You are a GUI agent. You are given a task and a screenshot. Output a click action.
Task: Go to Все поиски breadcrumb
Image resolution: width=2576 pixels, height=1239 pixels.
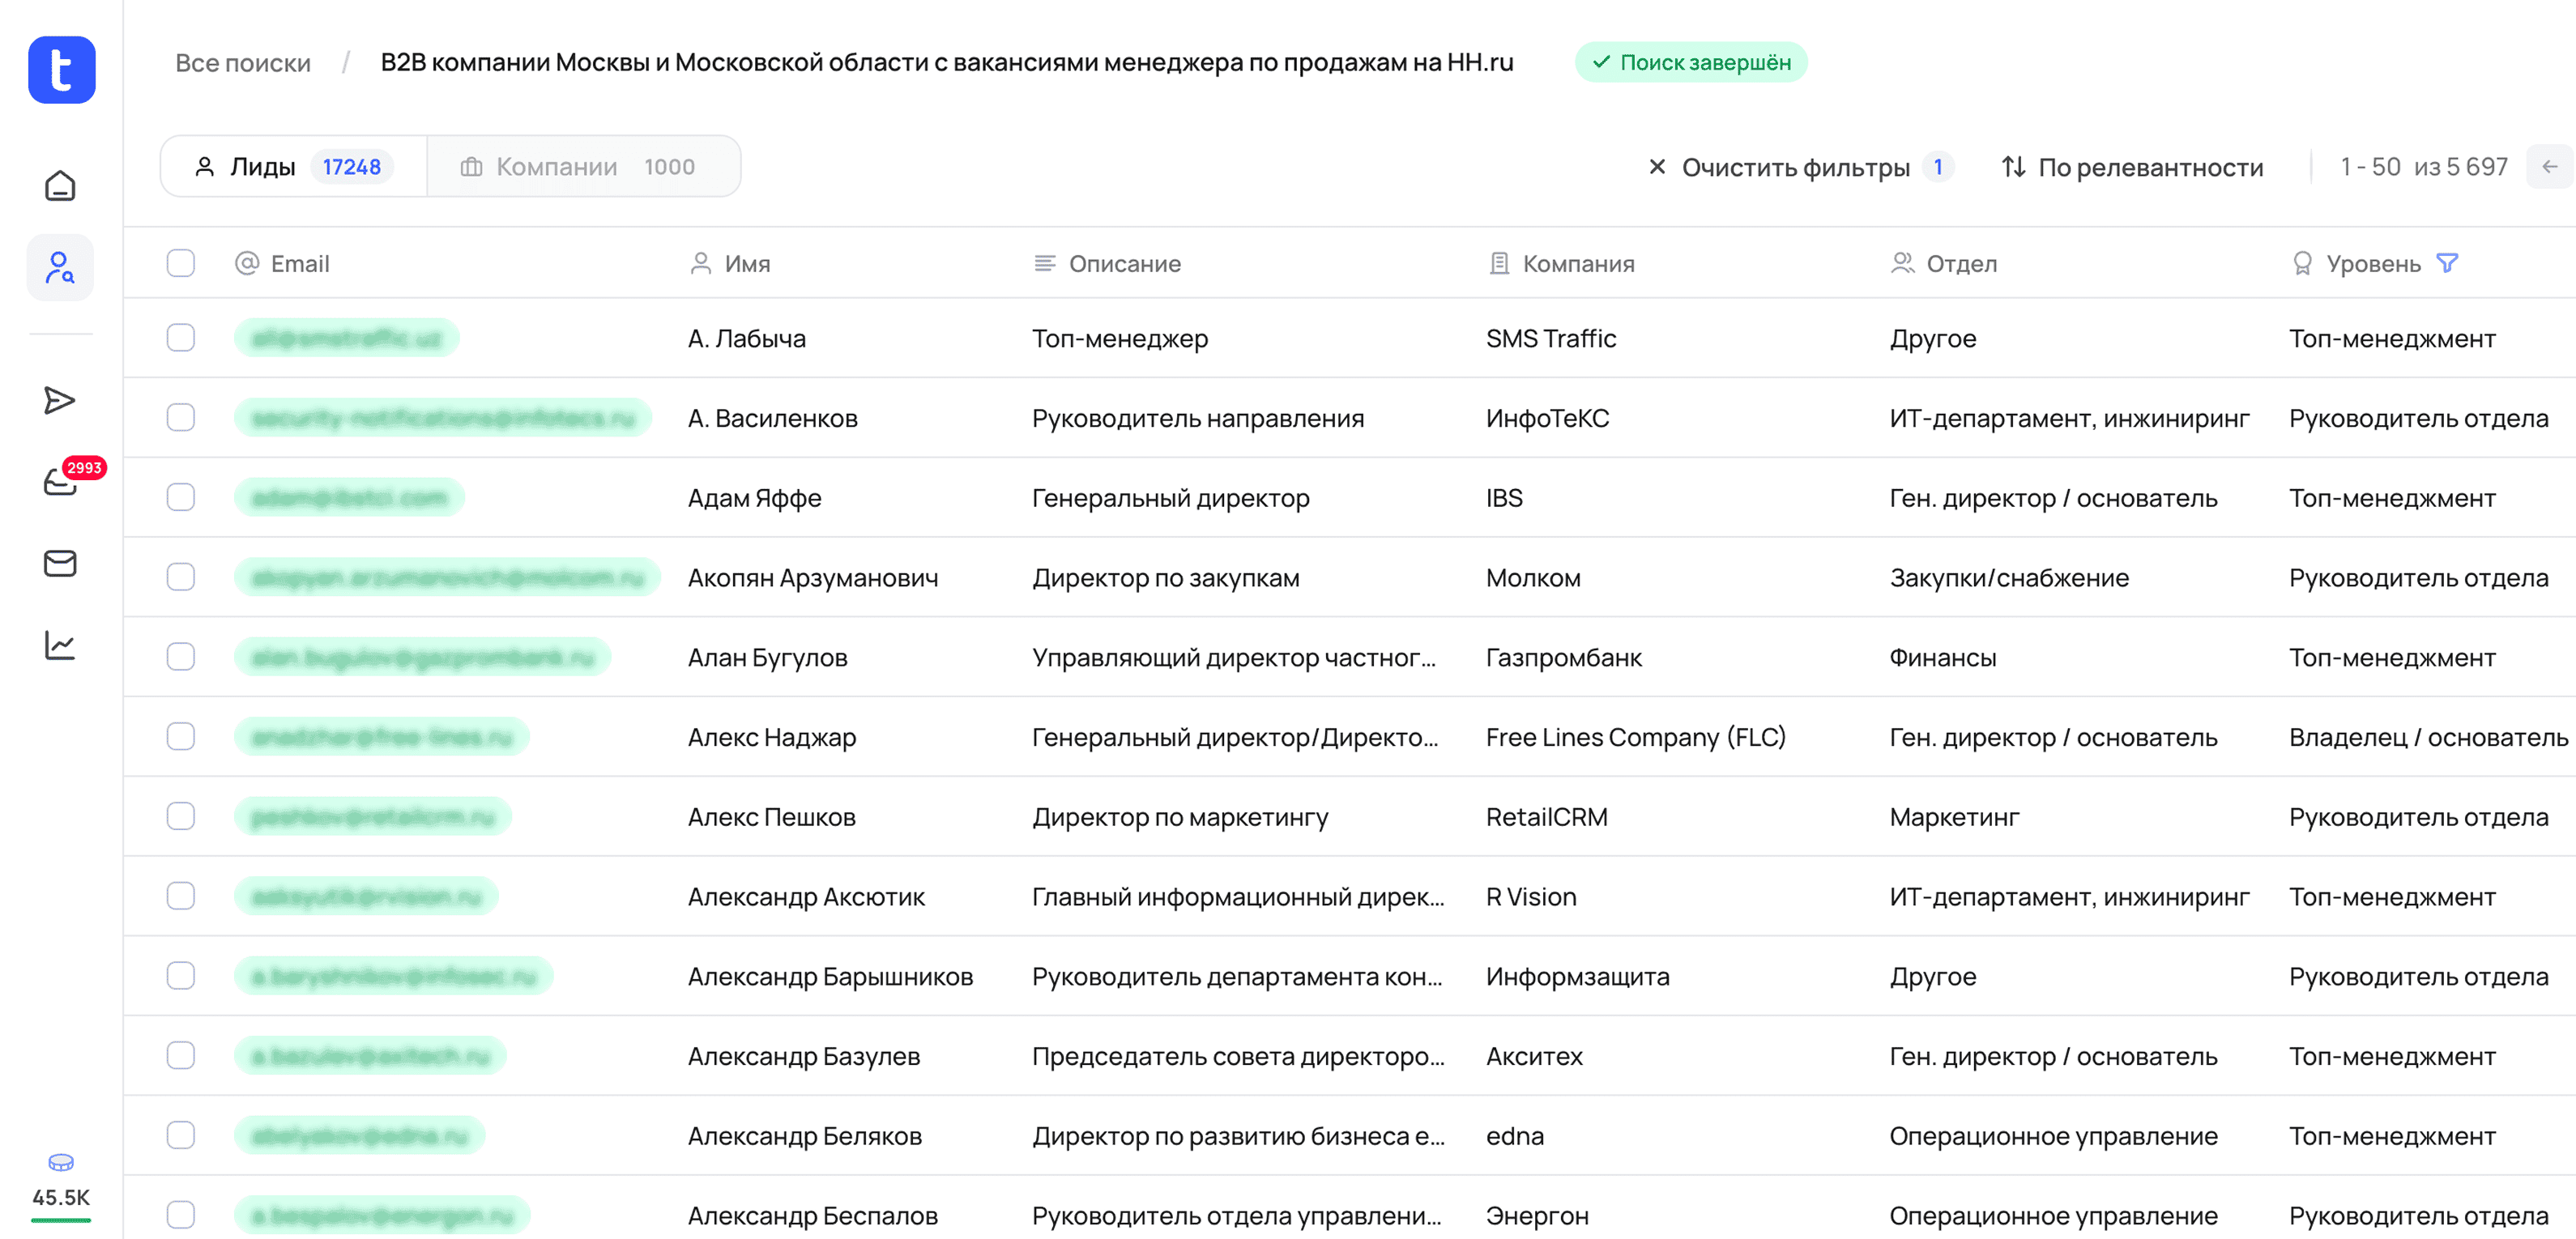coord(243,63)
